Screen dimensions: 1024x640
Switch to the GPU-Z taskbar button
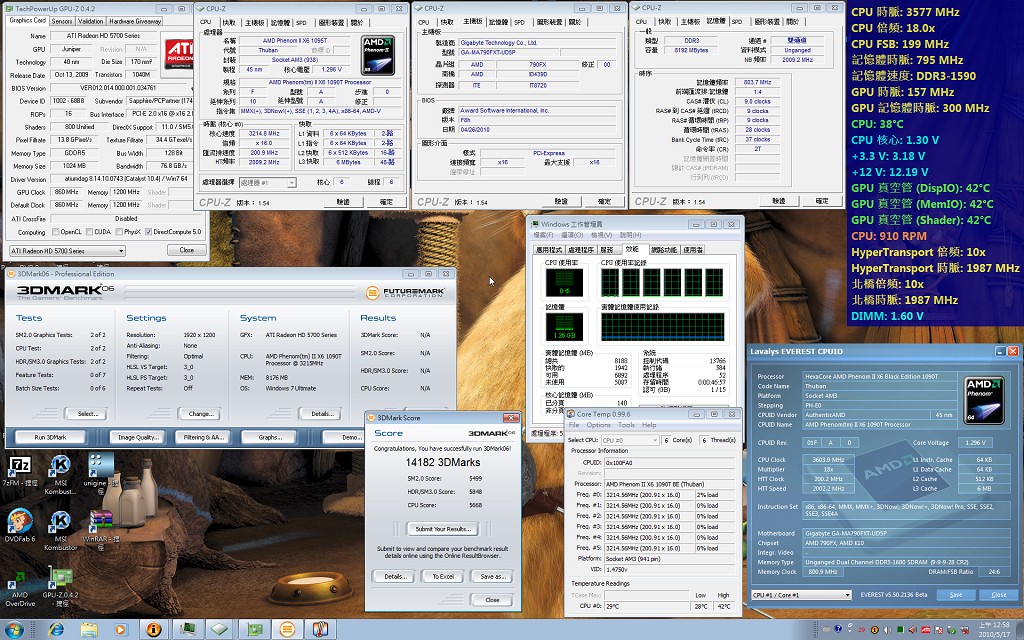point(253,630)
